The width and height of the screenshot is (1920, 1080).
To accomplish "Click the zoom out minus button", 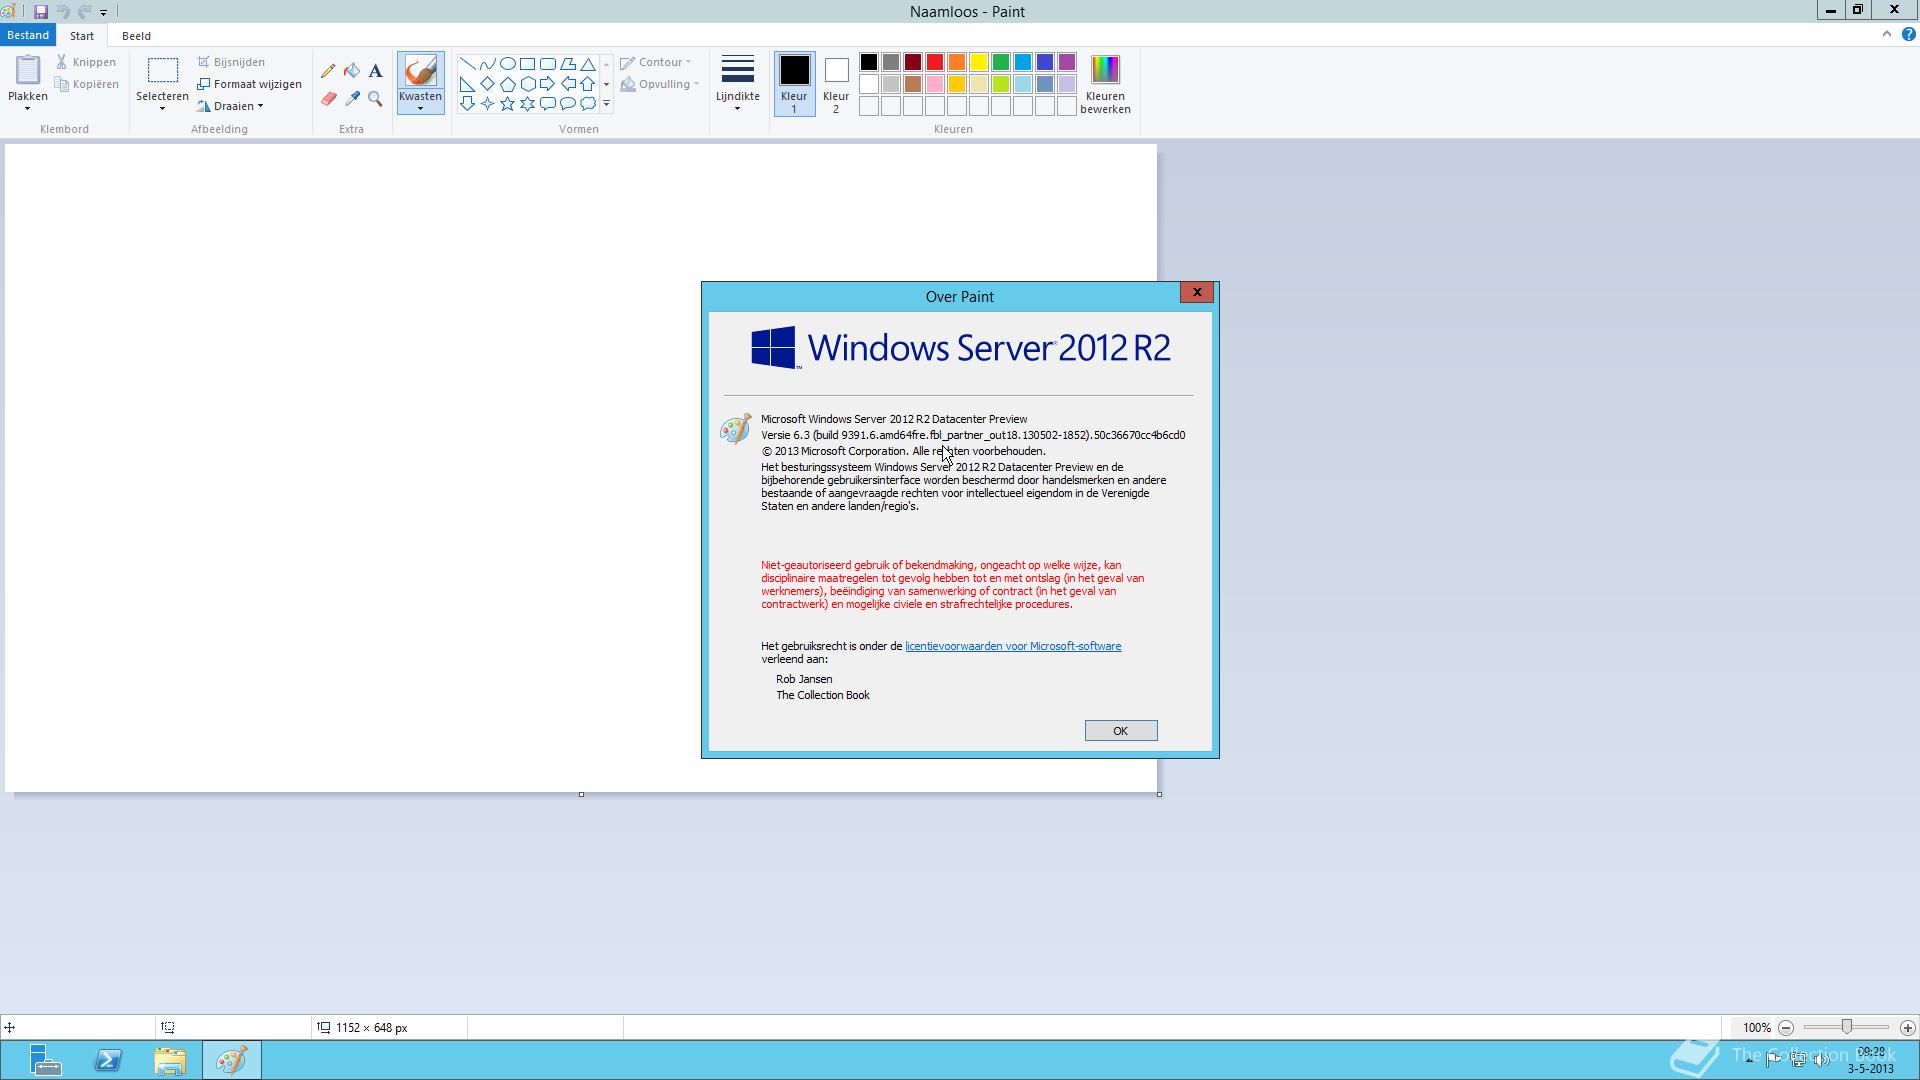I will 1786,1028.
